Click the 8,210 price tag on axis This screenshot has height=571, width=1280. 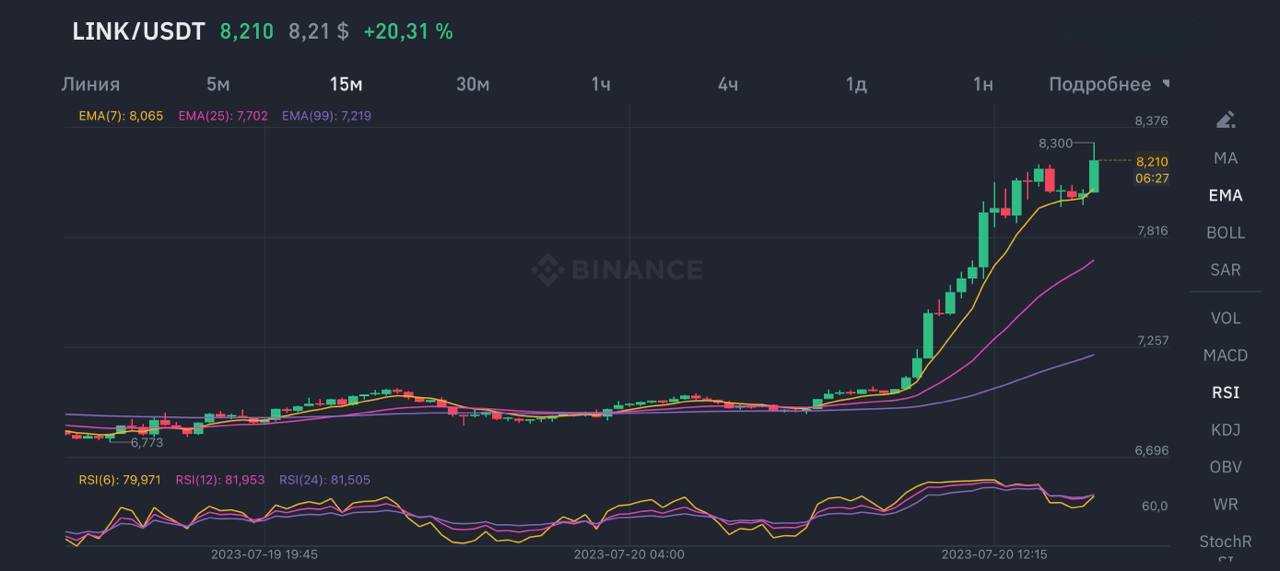click(1152, 161)
